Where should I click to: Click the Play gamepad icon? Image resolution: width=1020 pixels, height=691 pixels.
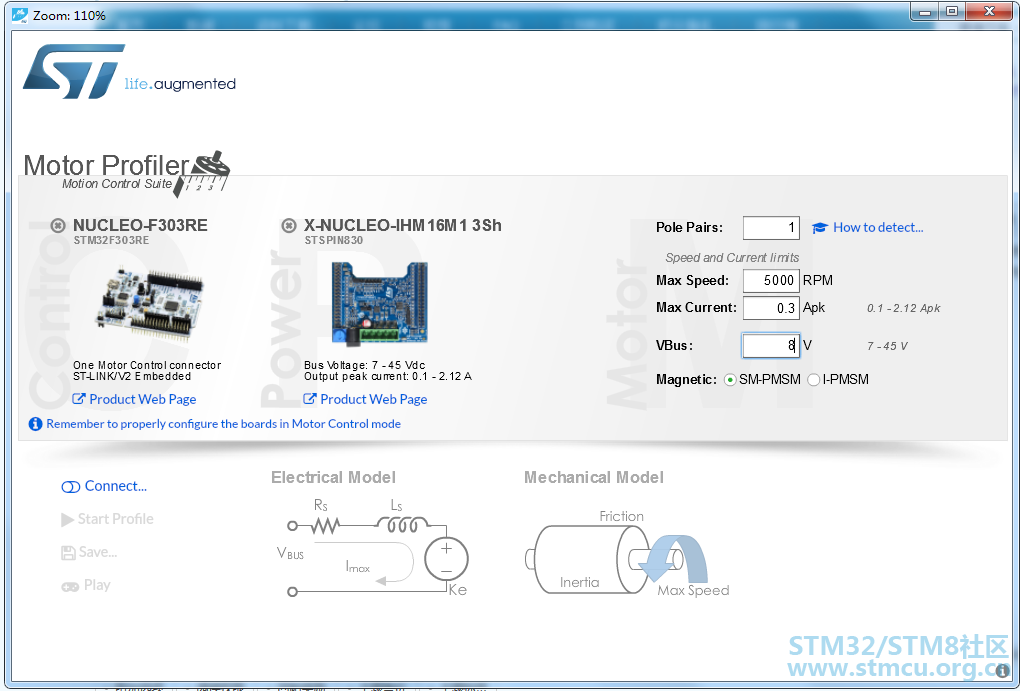70,586
